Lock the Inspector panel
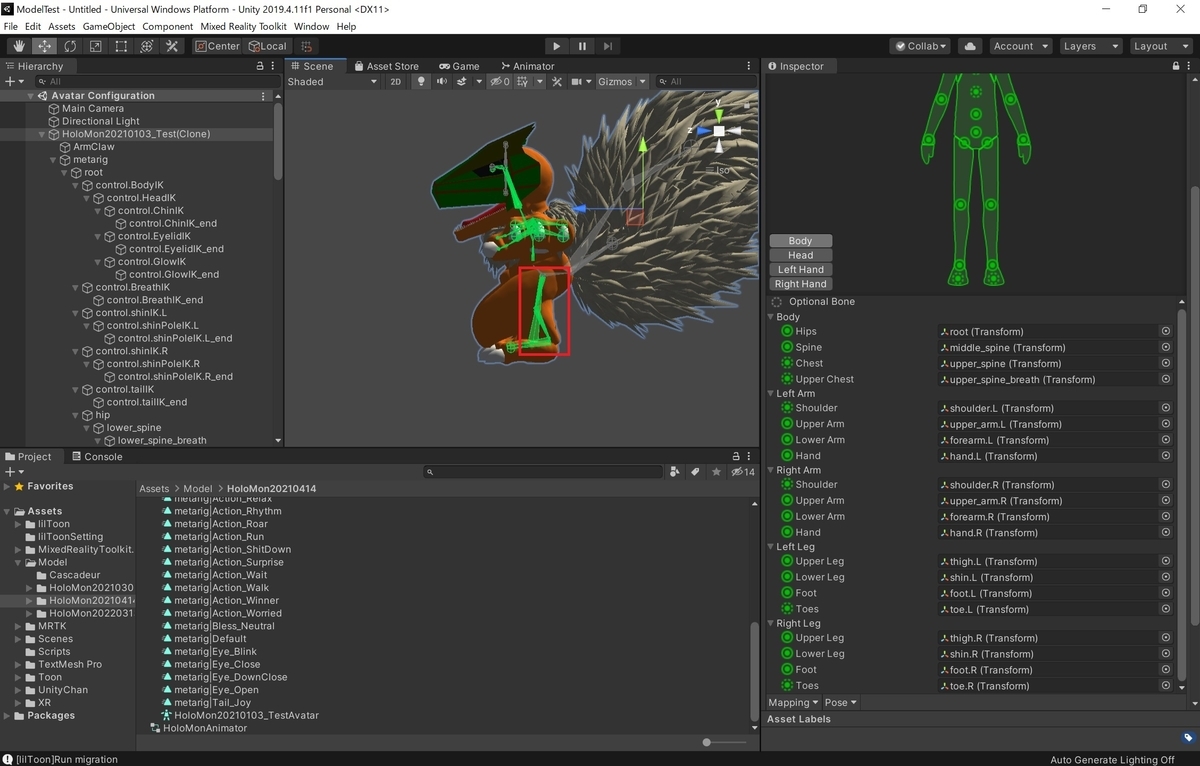This screenshot has width=1200, height=766. [1176, 66]
